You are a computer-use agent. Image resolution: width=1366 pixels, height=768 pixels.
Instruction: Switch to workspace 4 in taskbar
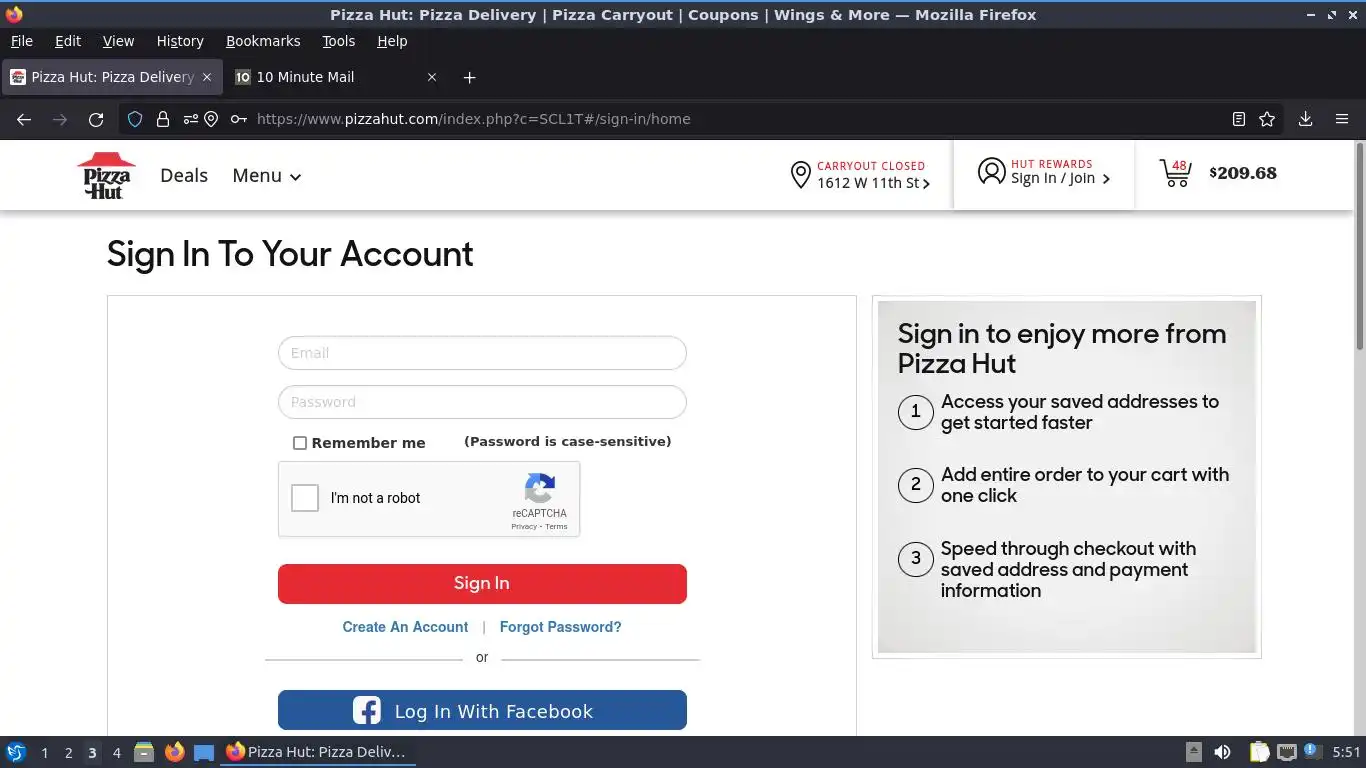[x=117, y=753]
